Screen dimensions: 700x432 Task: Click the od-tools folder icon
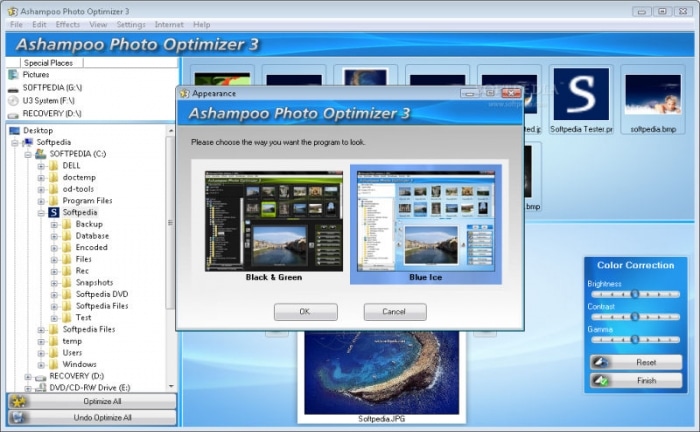54,189
